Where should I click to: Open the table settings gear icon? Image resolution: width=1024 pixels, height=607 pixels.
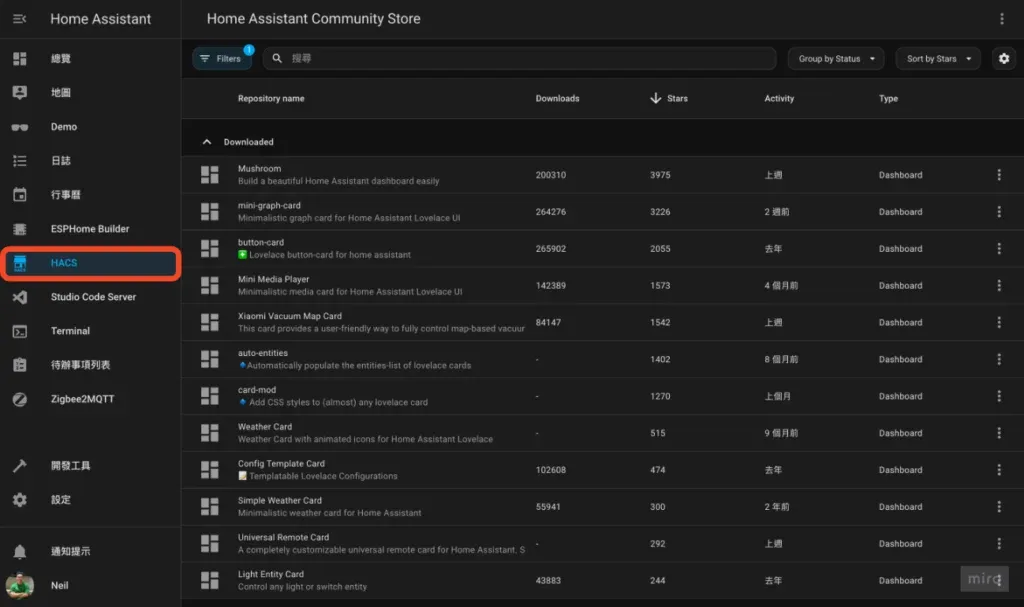point(1003,59)
